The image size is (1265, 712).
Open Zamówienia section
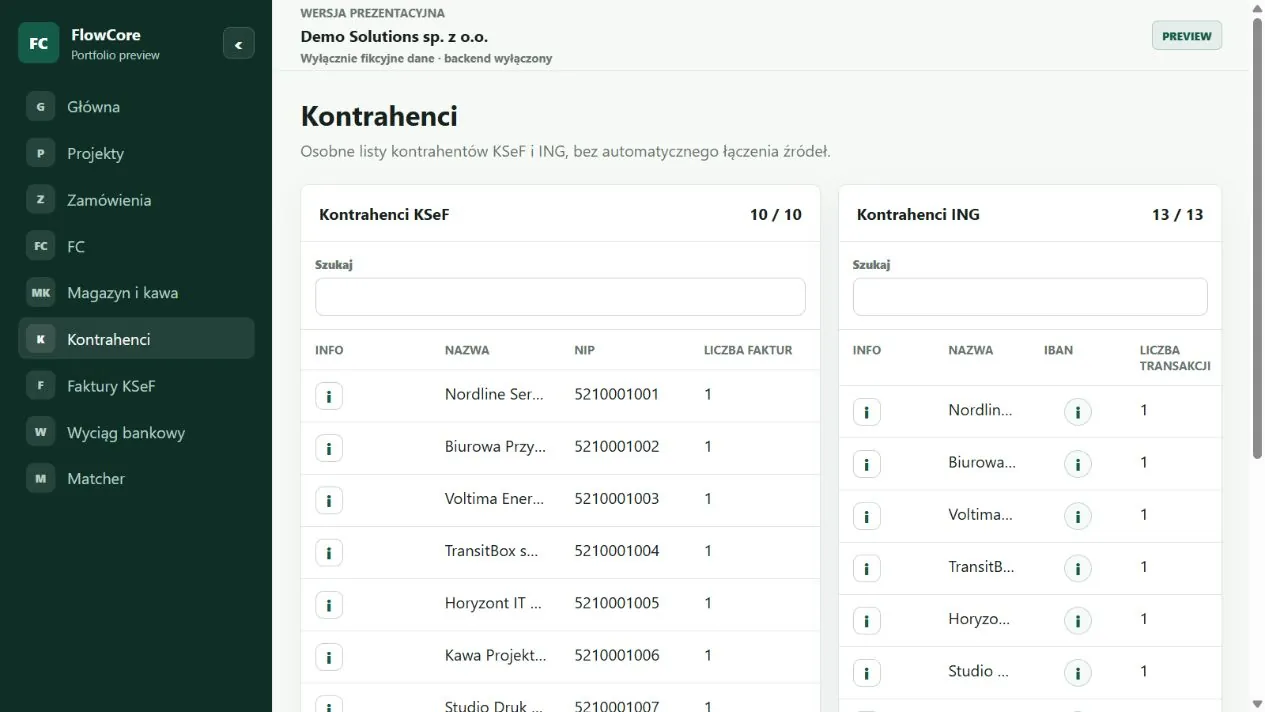(x=136, y=200)
